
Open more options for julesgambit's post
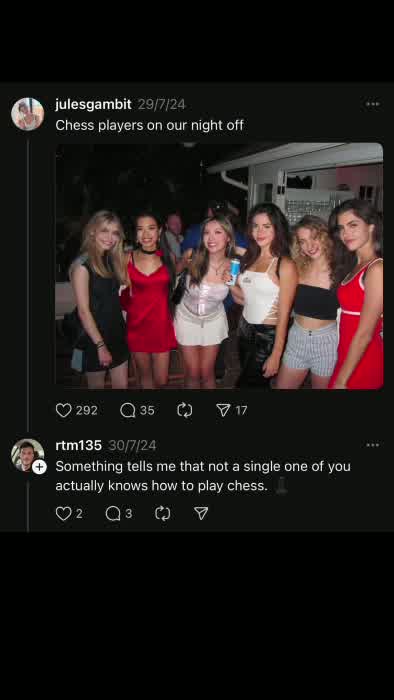pyautogui.click(x=373, y=104)
